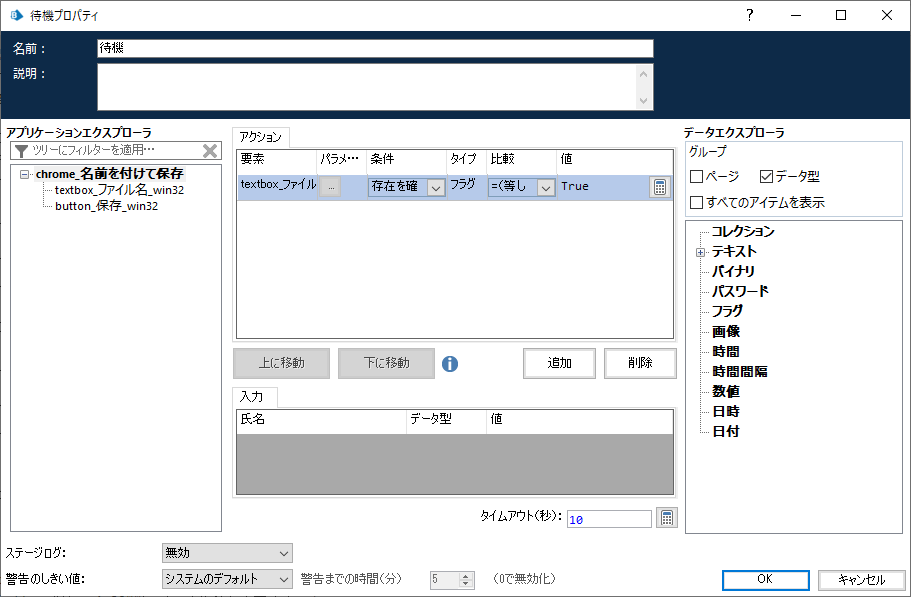Select chrome_名前を付けて保存 tree item
This screenshot has height=597, width=911.
click(109, 174)
